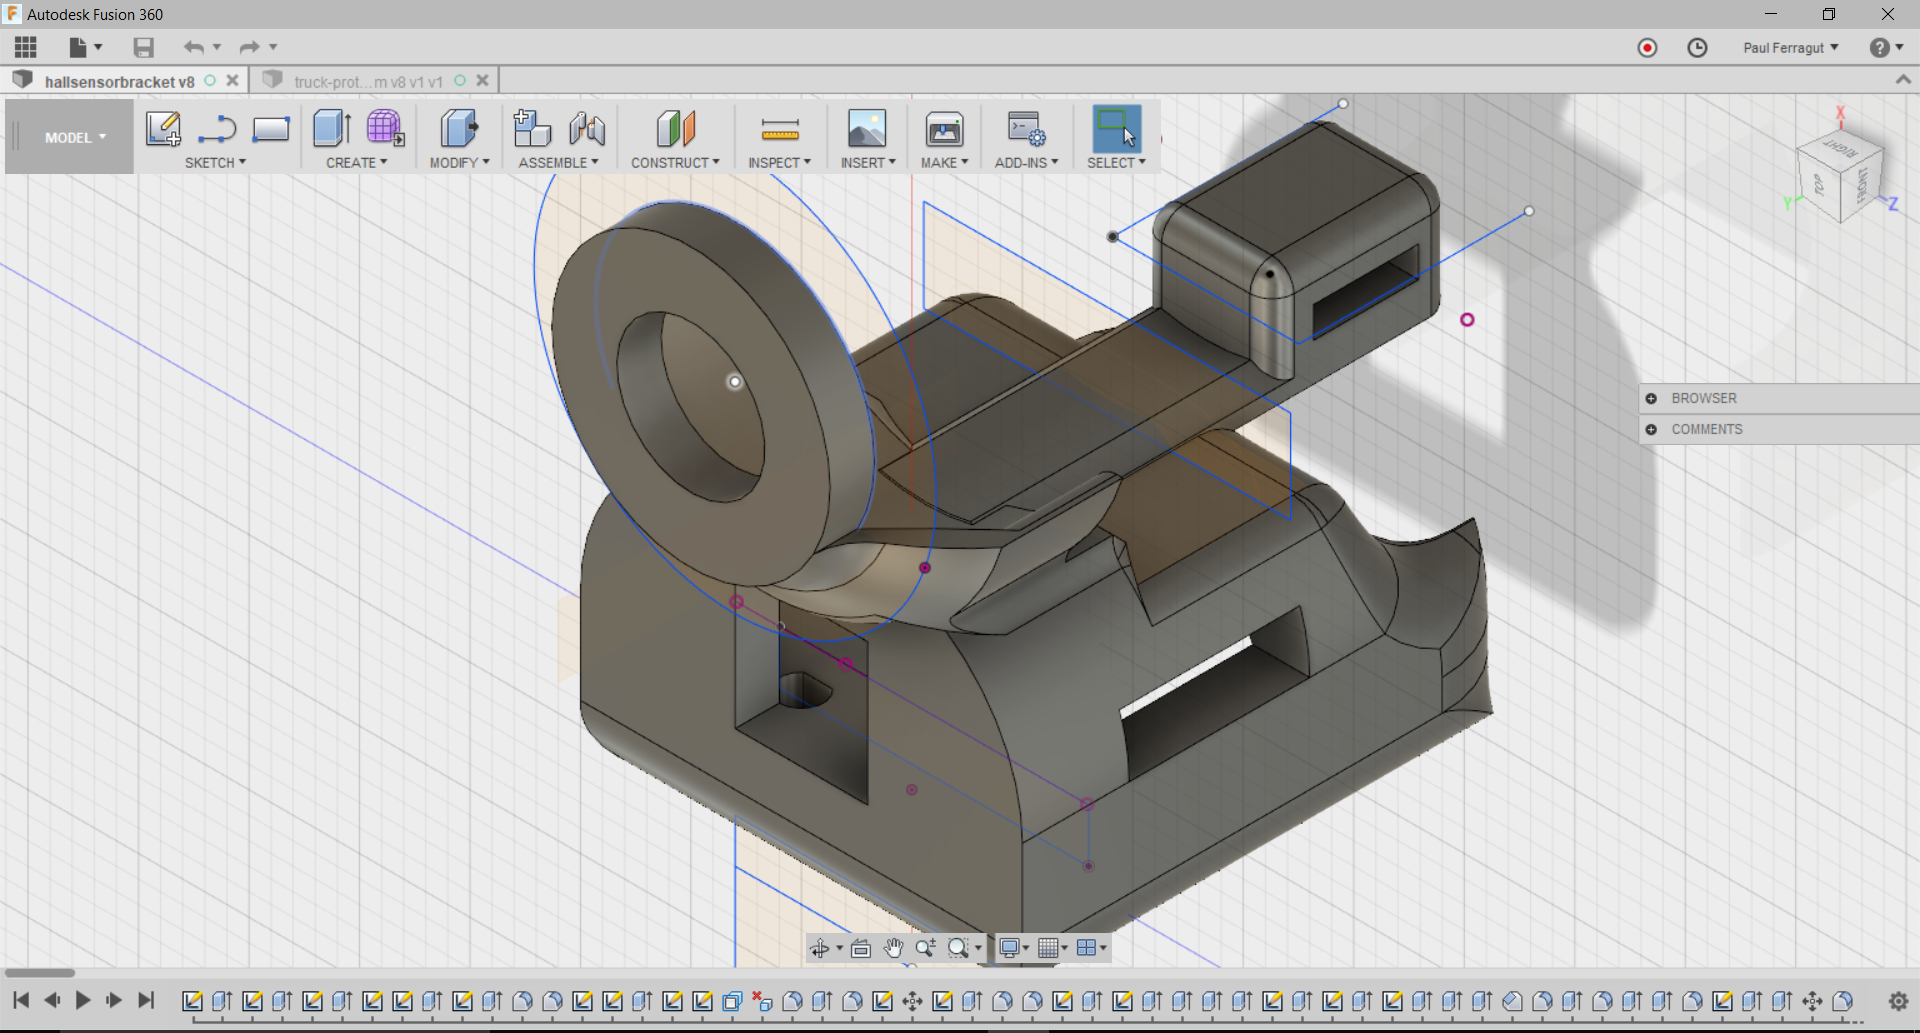Open Grid and Snaps settings icon
Screen dimensions: 1920x1033
click(1048, 948)
